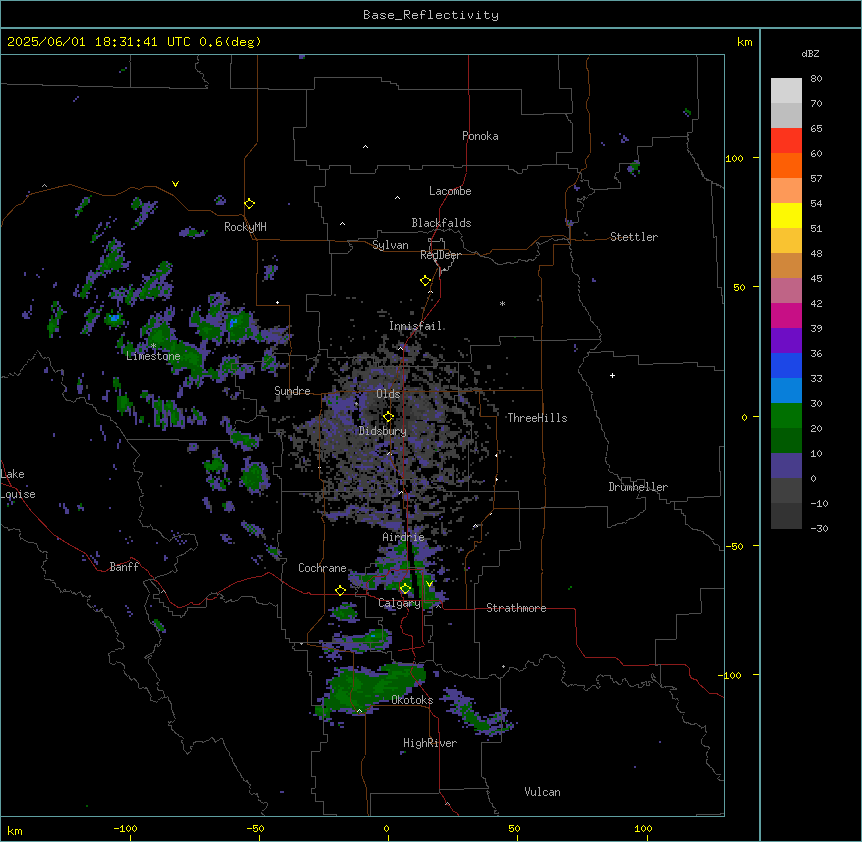Viewport: 862px width, 842px height.
Task: Pick the light blue 30-33 dBZ swatch
Action: [x=786, y=391]
